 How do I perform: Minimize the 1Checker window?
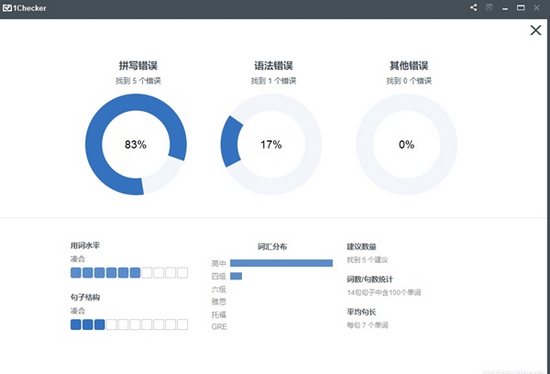click(x=505, y=8)
